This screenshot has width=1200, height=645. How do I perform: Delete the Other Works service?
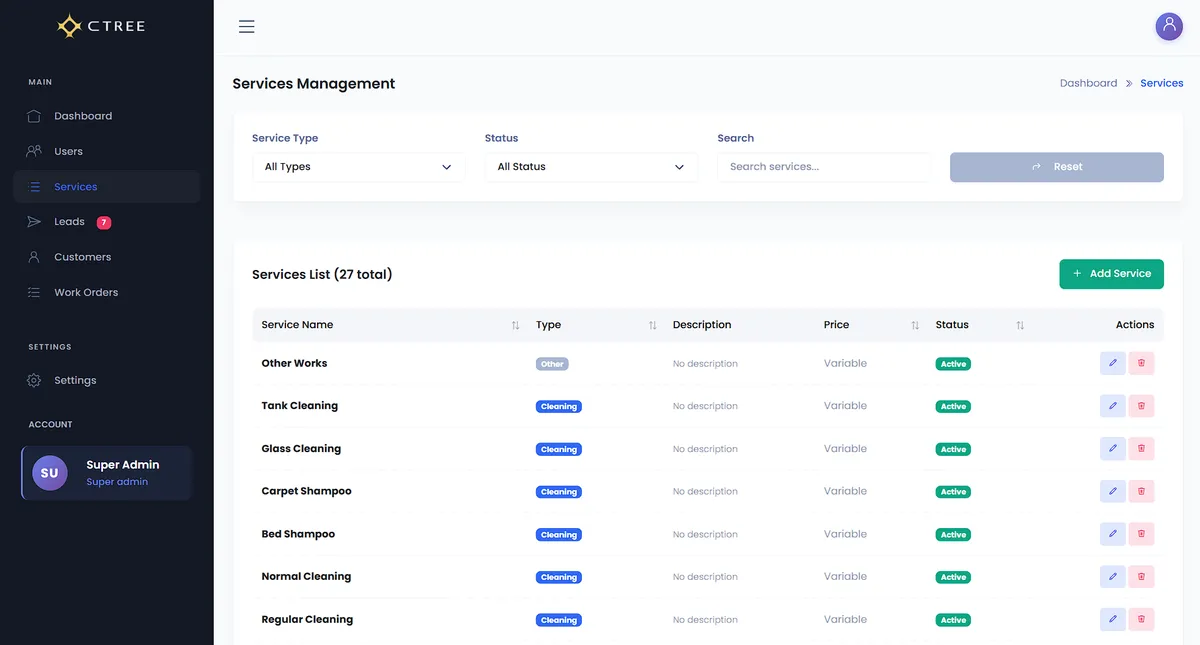(1141, 363)
